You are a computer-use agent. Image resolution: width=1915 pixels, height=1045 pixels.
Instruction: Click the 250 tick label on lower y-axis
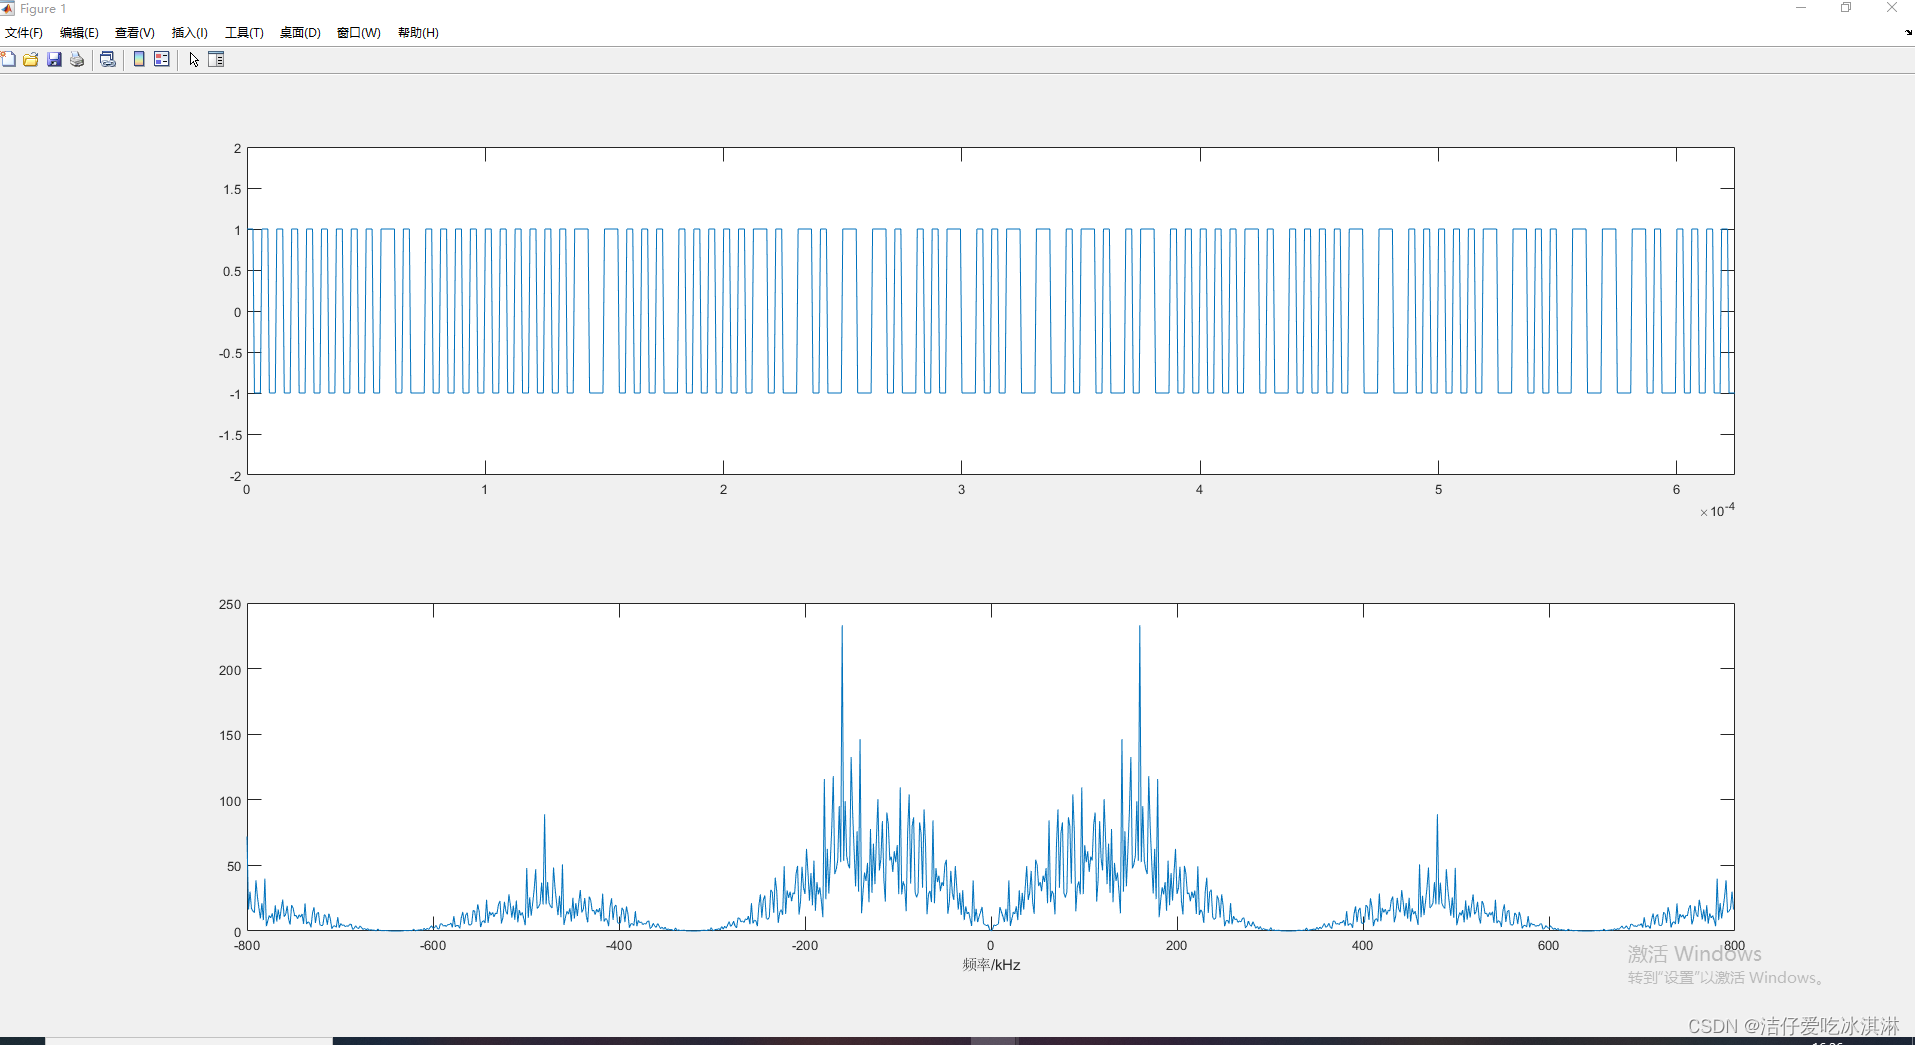tap(230, 605)
